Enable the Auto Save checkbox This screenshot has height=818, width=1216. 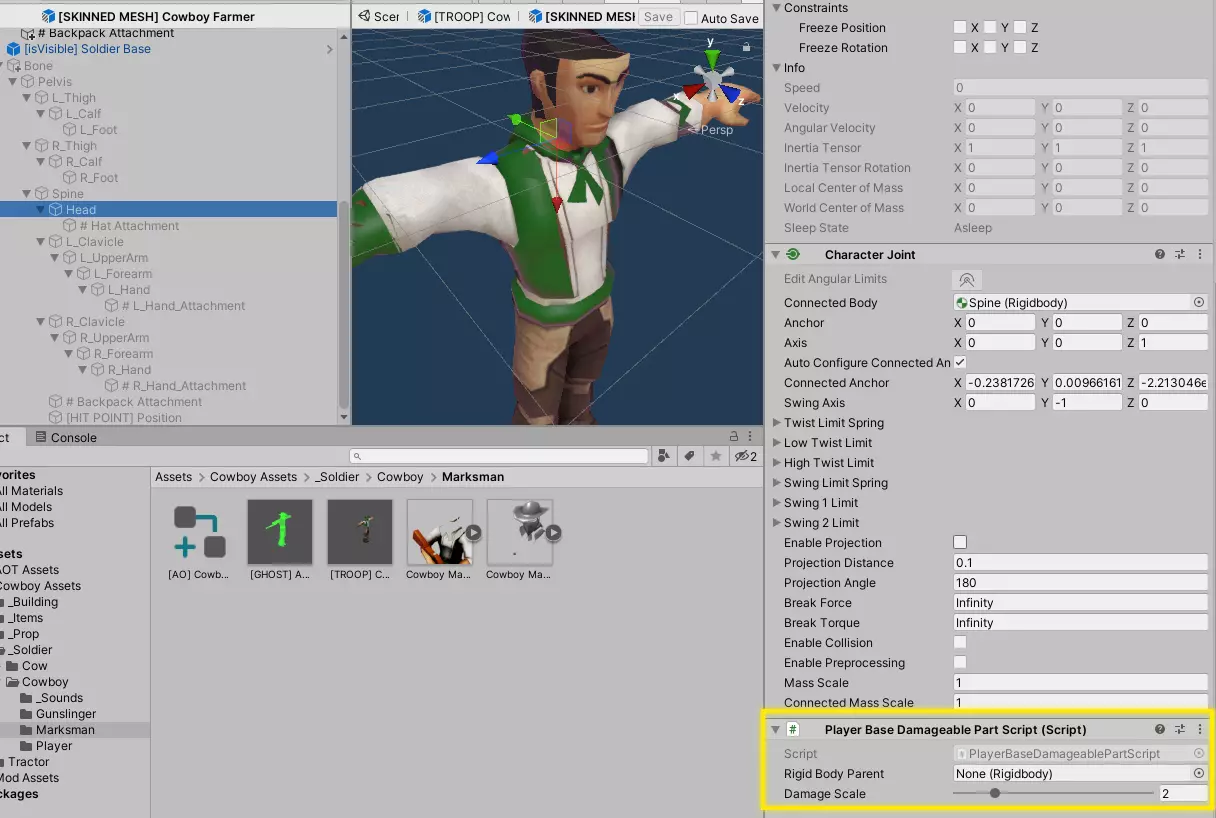(x=691, y=18)
